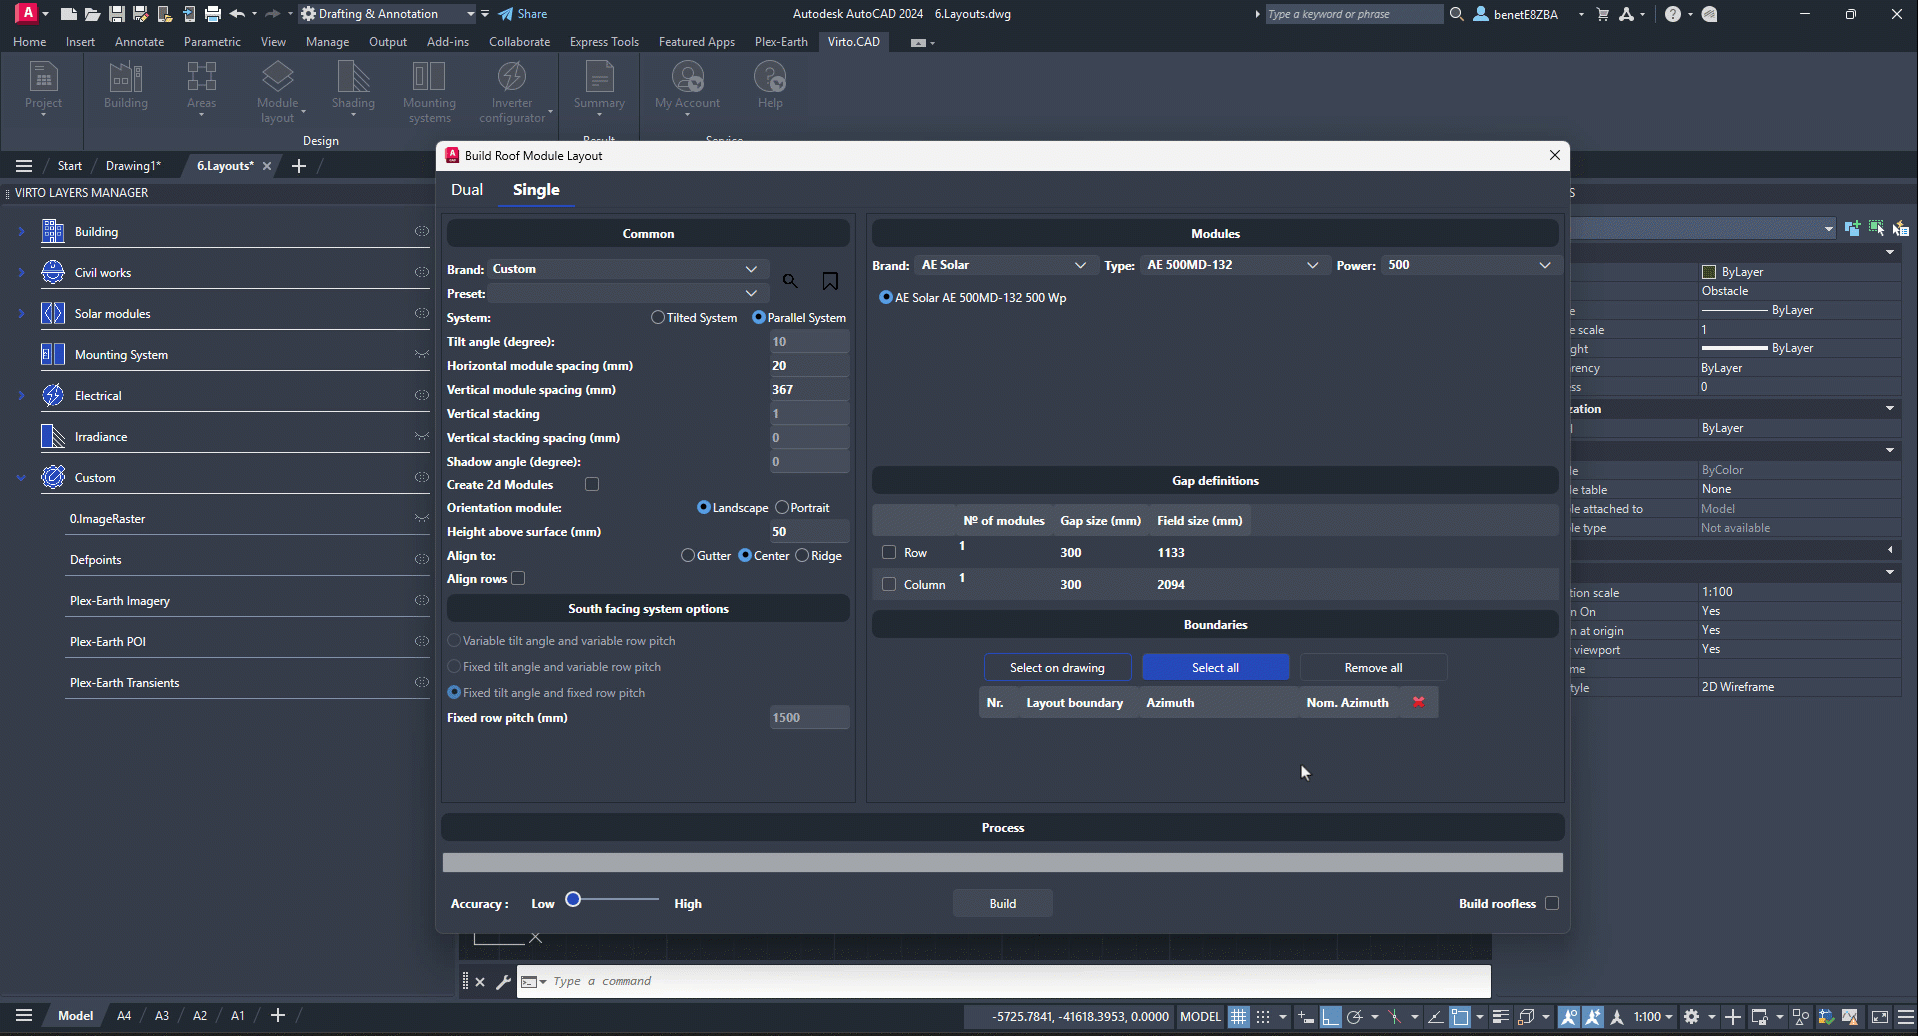Viewport: 1918px width, 1036px height.
Task: Open the Annotate ribbon tab
Action: 139,42
